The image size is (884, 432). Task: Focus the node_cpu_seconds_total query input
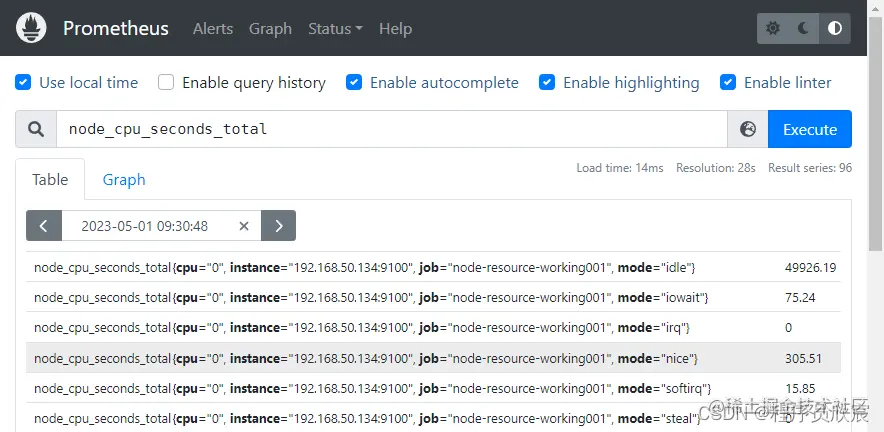coord(390,129)
